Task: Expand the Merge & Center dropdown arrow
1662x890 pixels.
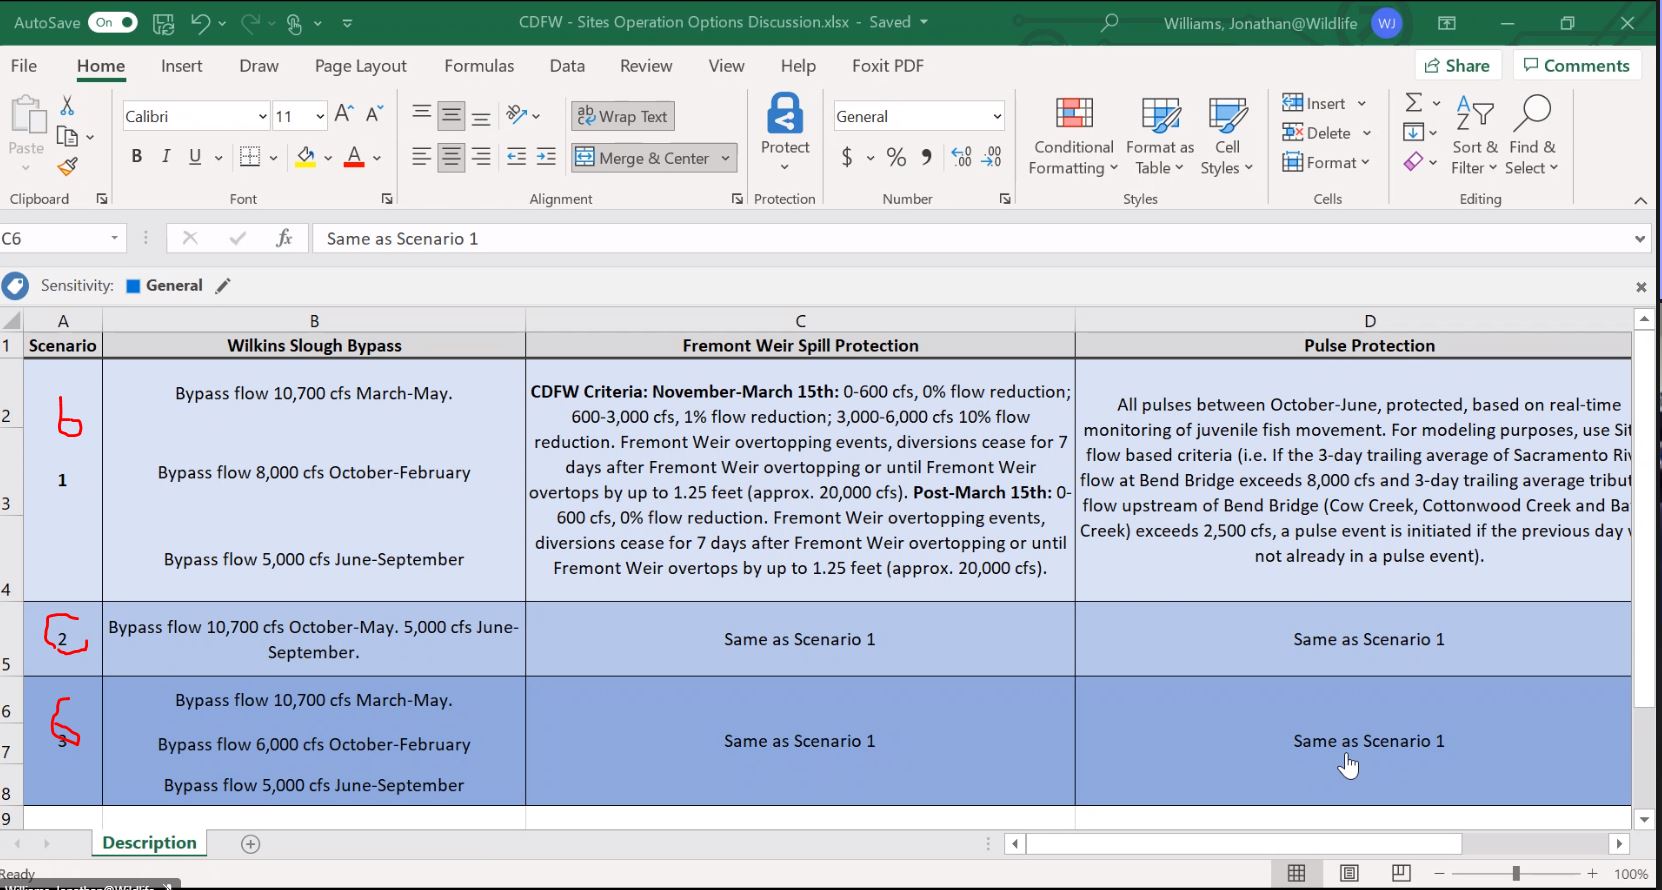Action: (725, 158)
